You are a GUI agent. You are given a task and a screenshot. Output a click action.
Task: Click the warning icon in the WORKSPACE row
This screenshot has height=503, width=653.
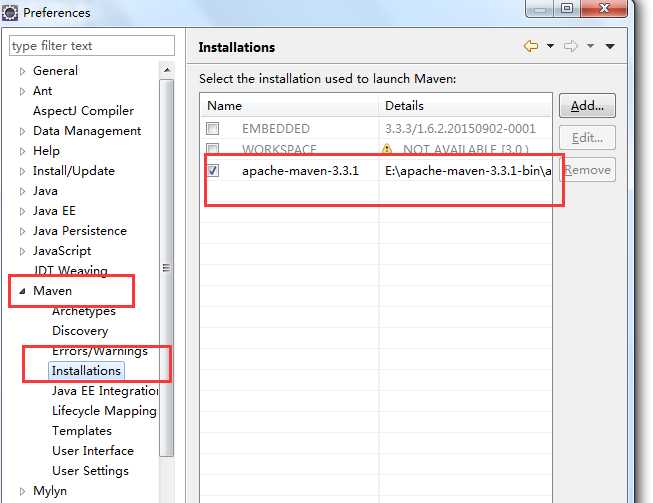coord(387,149)
